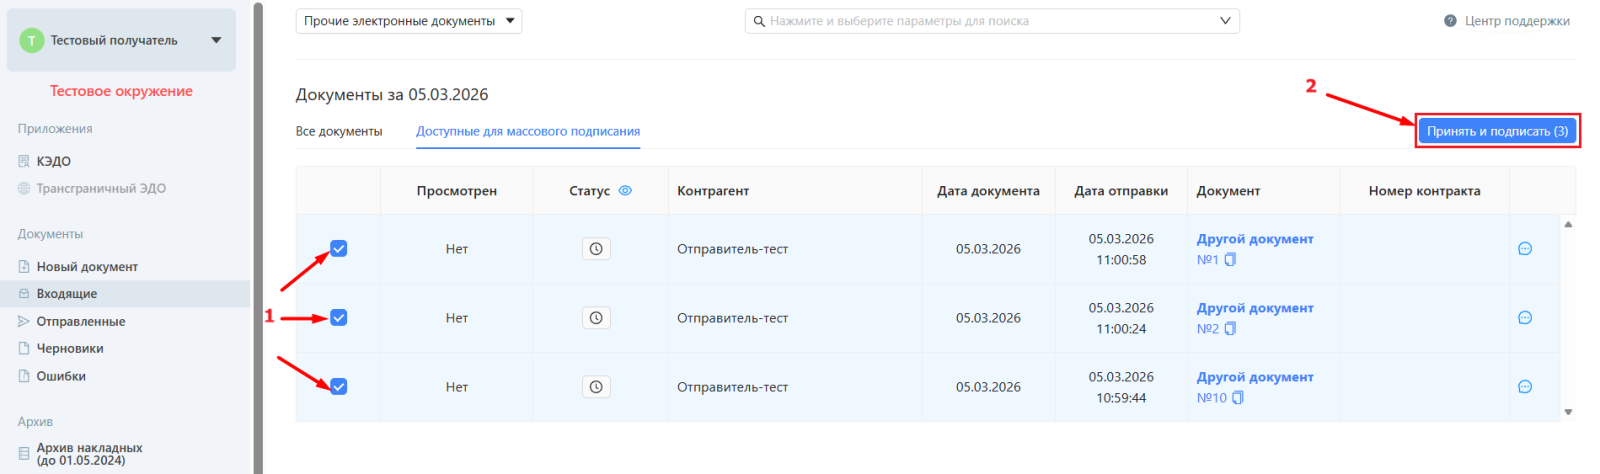Click the eye icon in Статус header

[x=625, y=191]
